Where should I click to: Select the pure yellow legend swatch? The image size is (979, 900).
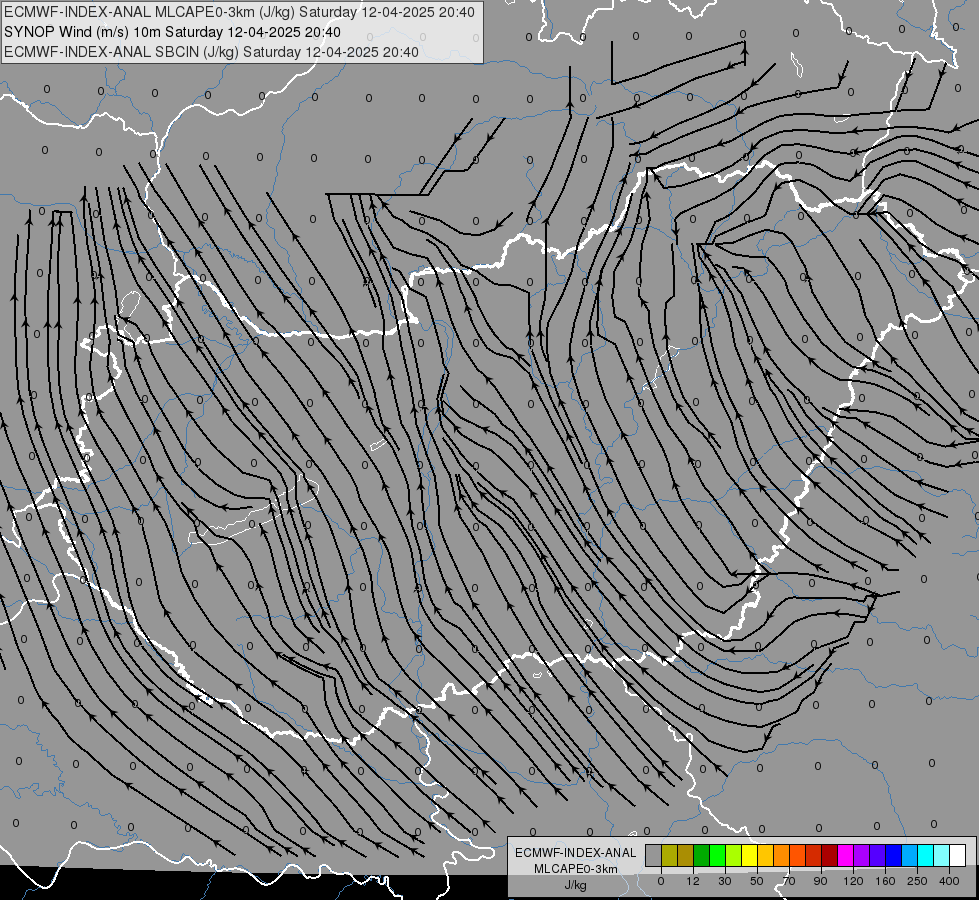point(749,856)
